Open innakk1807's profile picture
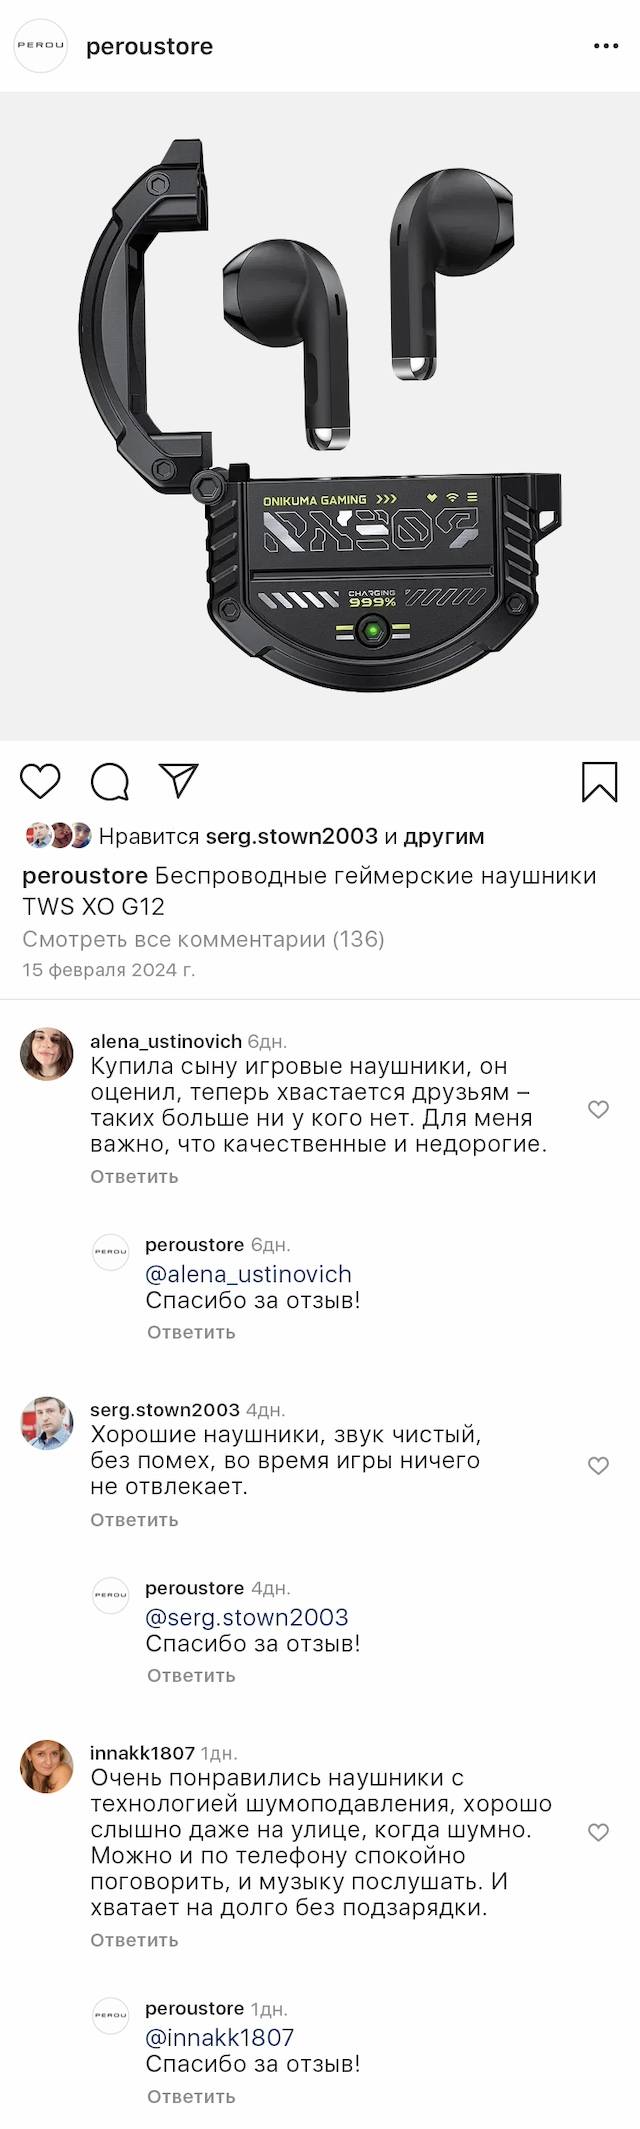 (47, 1766)
